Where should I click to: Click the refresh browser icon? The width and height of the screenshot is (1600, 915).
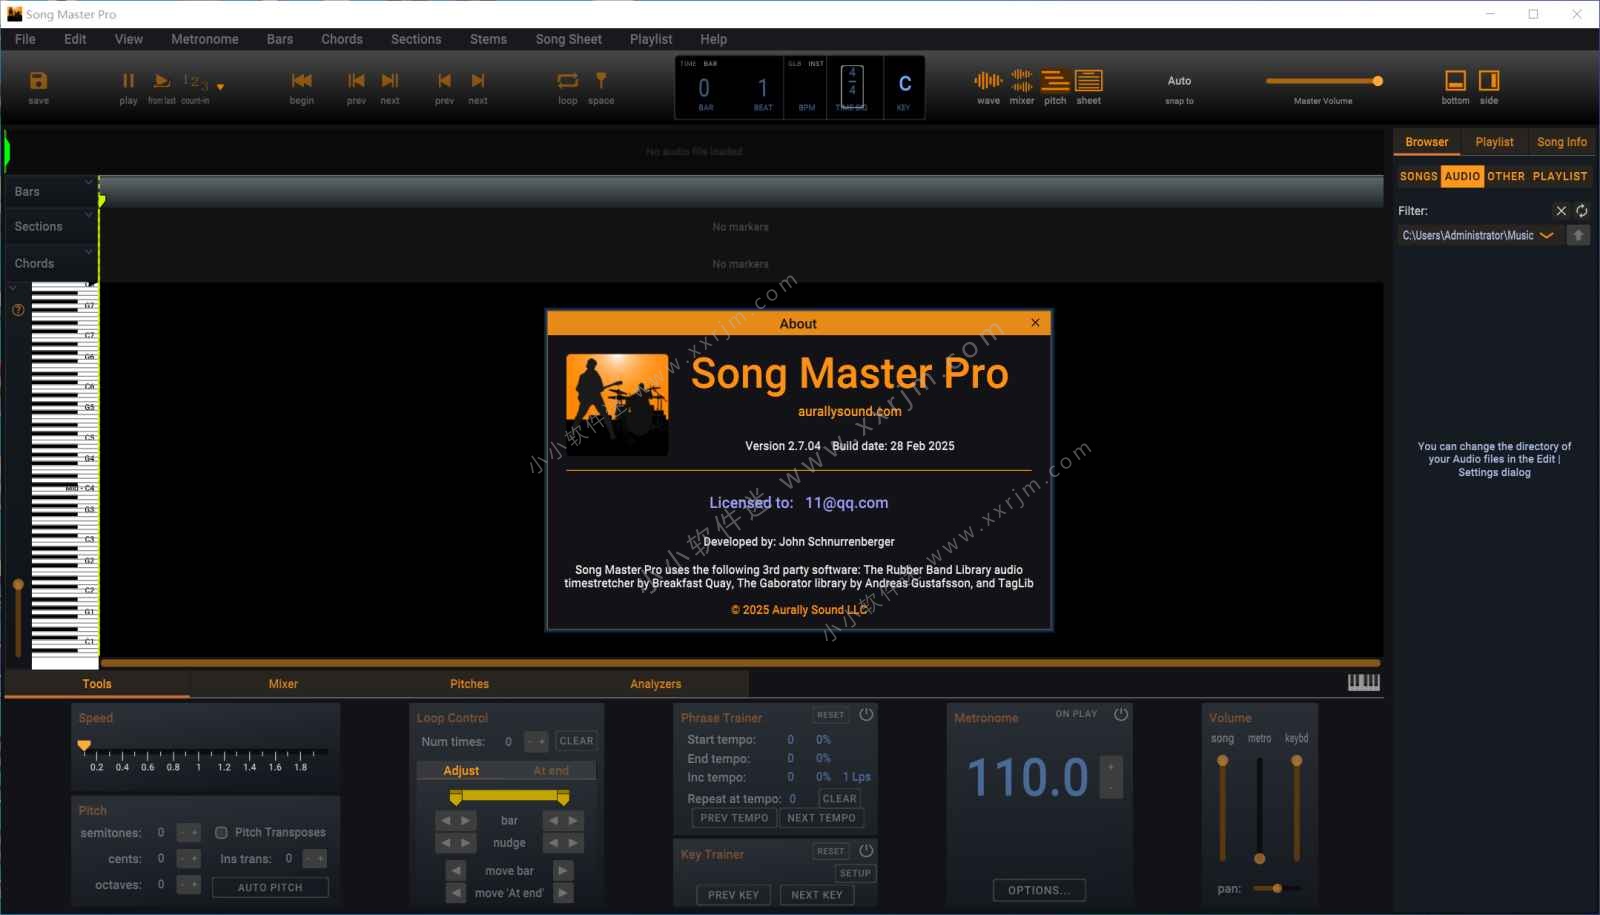(x=1581, y=211)
